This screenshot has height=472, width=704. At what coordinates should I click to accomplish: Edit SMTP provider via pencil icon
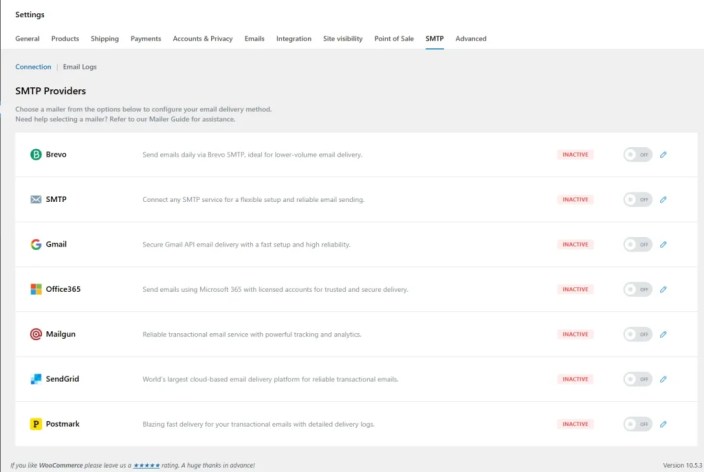tap(663, 199)
